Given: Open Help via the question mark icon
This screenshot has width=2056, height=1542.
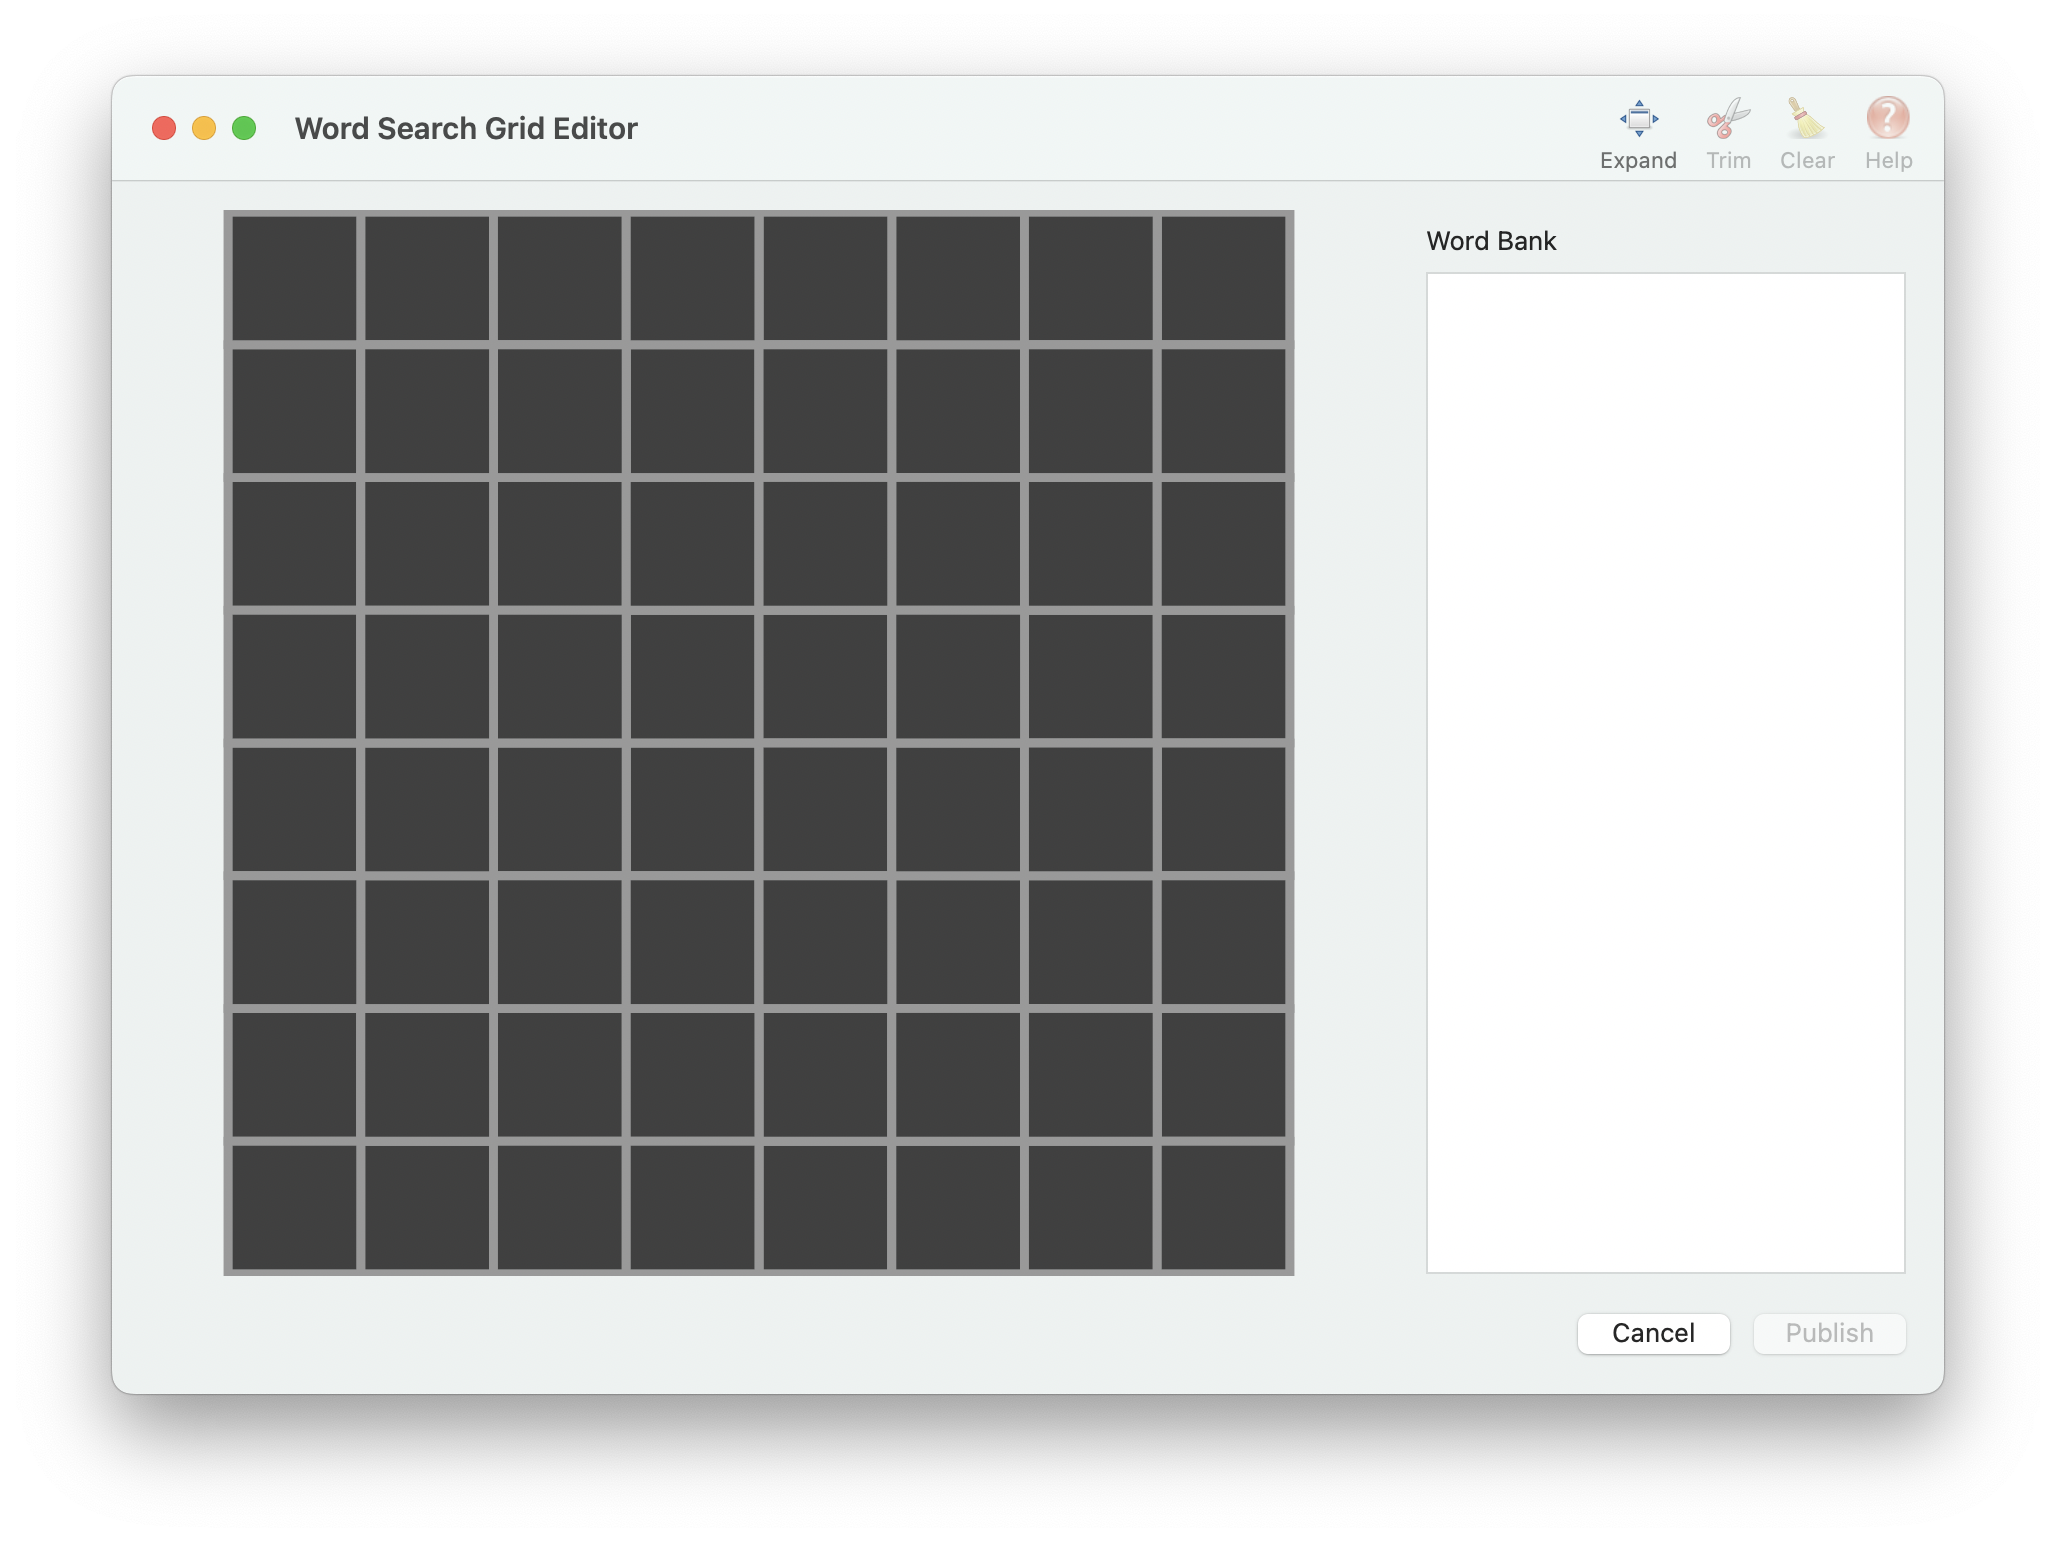Looking at the screenshot, I should pyautogui.click(x=1887, y=120).
